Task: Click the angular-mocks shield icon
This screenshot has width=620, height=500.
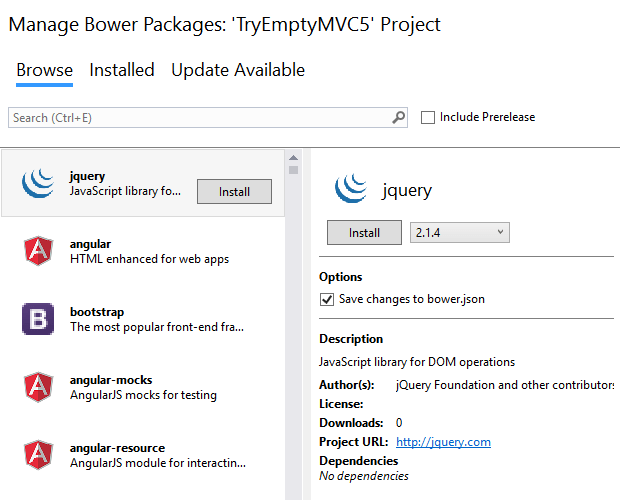Action: (x=38, y=387)
